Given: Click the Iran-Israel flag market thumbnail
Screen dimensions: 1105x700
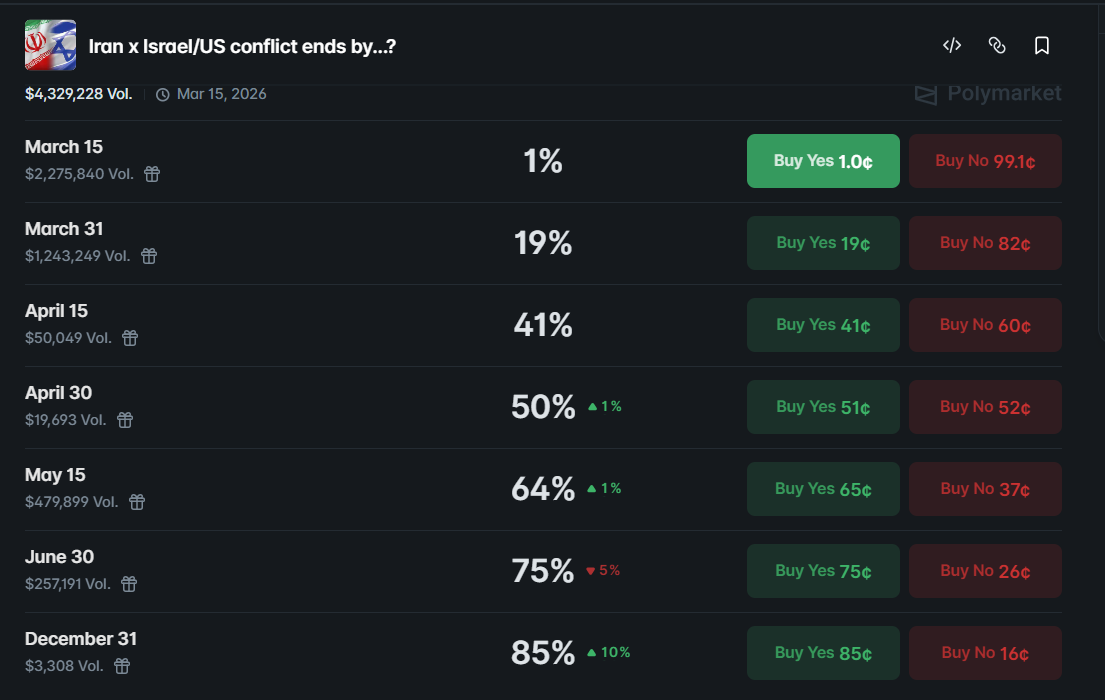Looking at the screenshot, I should tap(50, 45).
